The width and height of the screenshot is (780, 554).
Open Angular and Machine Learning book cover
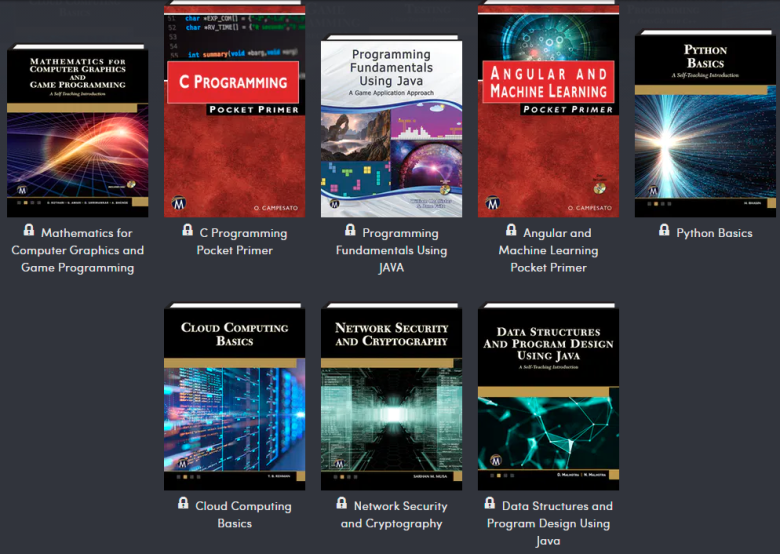(548, 109)
